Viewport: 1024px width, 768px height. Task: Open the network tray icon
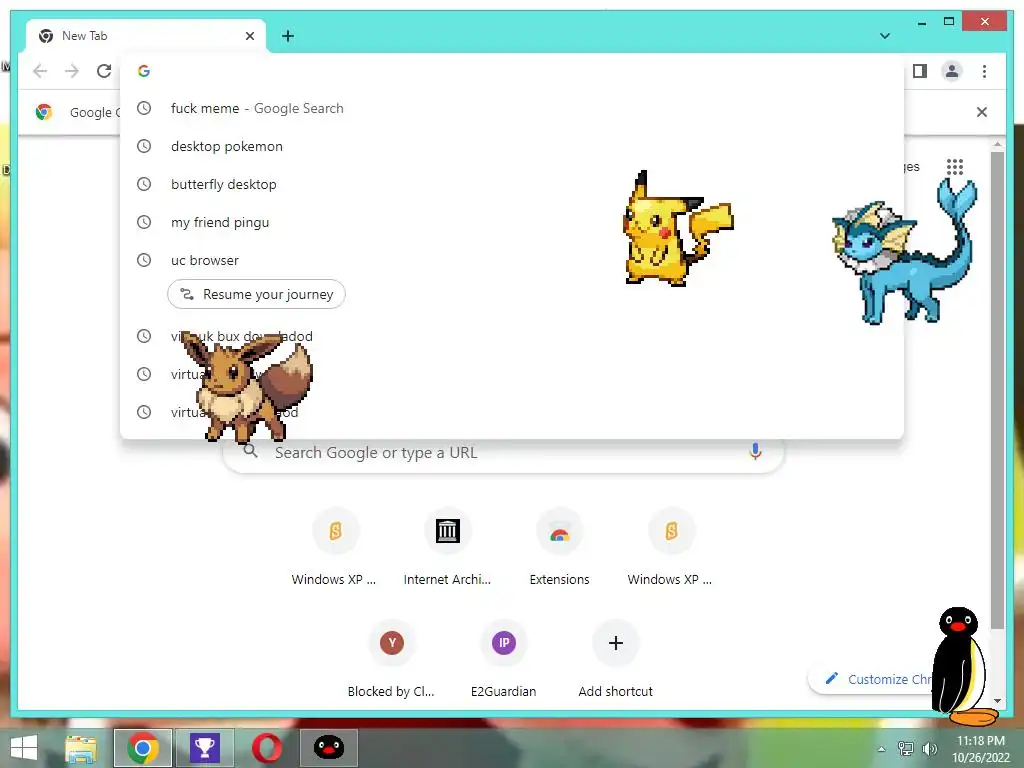point(906,749)
